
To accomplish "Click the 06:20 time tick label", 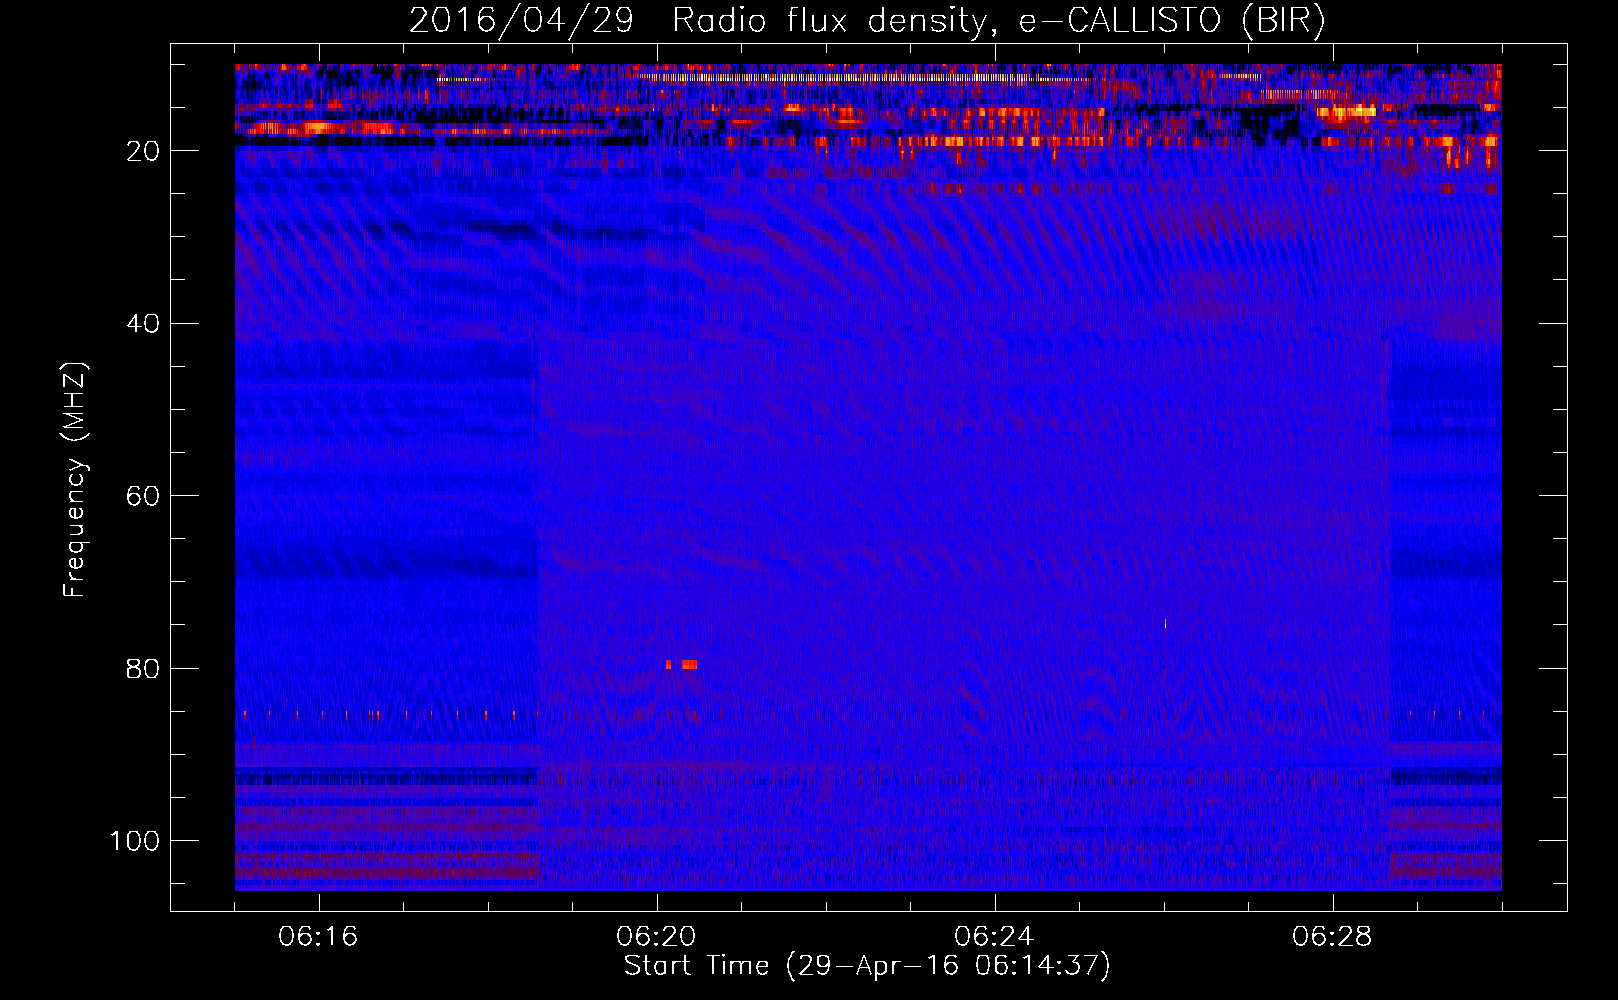I will [656, 937].
